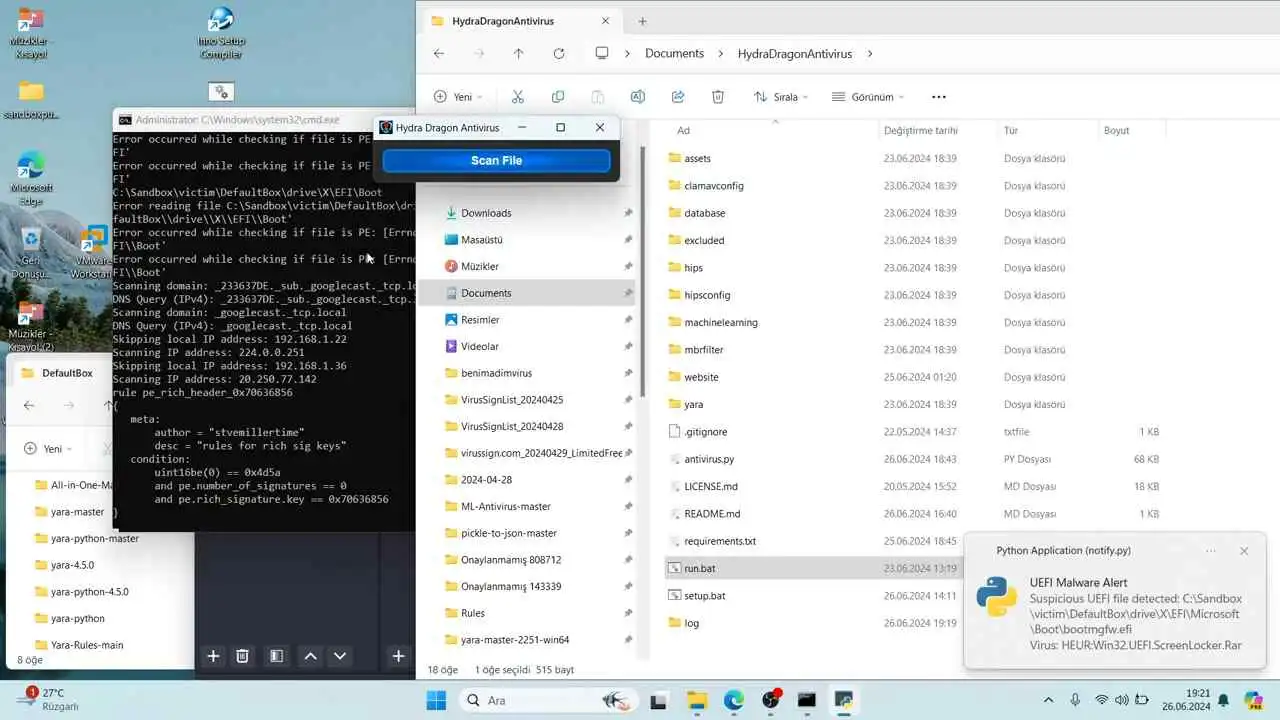The width and height of the screenshot is (1280, 720).
Task: Open Microsoft Edge from the taskbar
Action: coord(733,700)
